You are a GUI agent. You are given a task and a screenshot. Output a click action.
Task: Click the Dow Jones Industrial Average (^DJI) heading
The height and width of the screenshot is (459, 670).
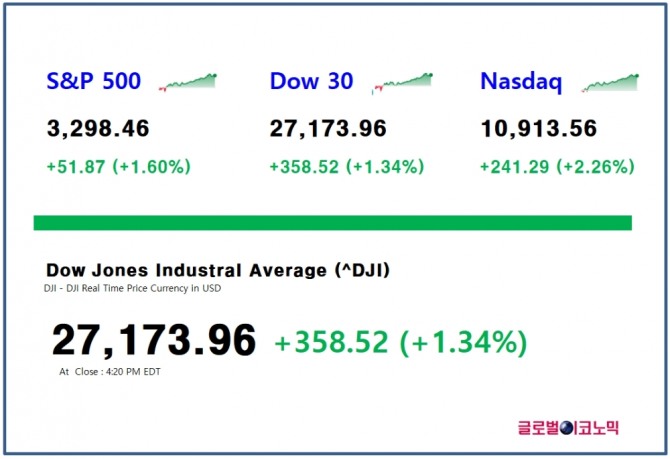(218, 271)
